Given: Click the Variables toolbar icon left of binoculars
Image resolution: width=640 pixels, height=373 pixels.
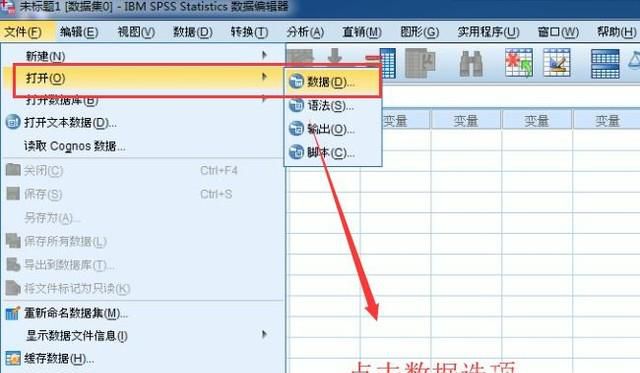Looking at the screenshot, I should tap(420, 63).
